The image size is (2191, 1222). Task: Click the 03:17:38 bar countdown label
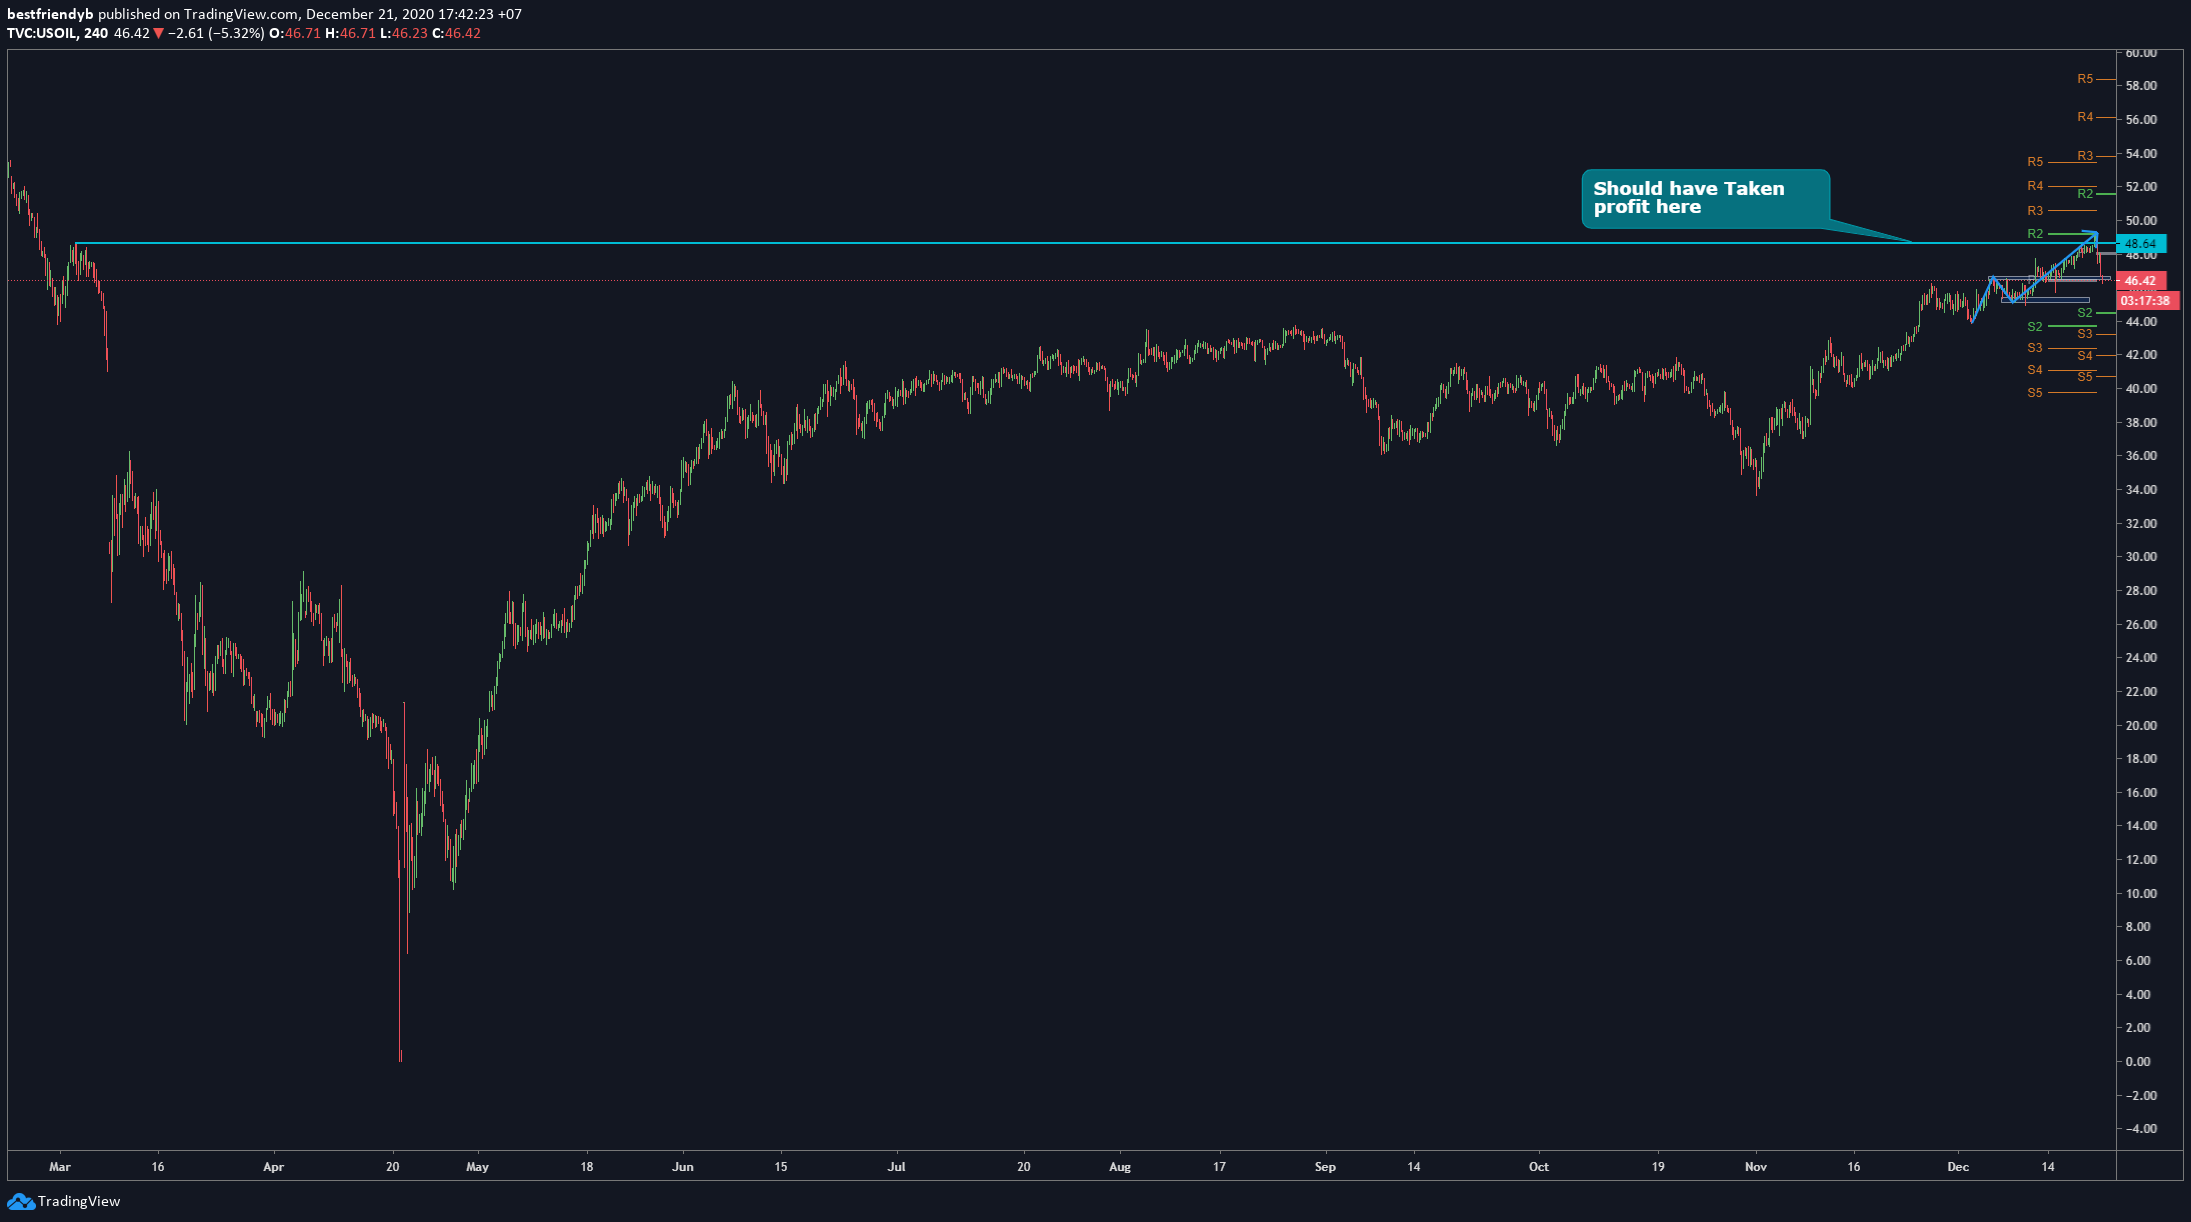pos(2147,300)
